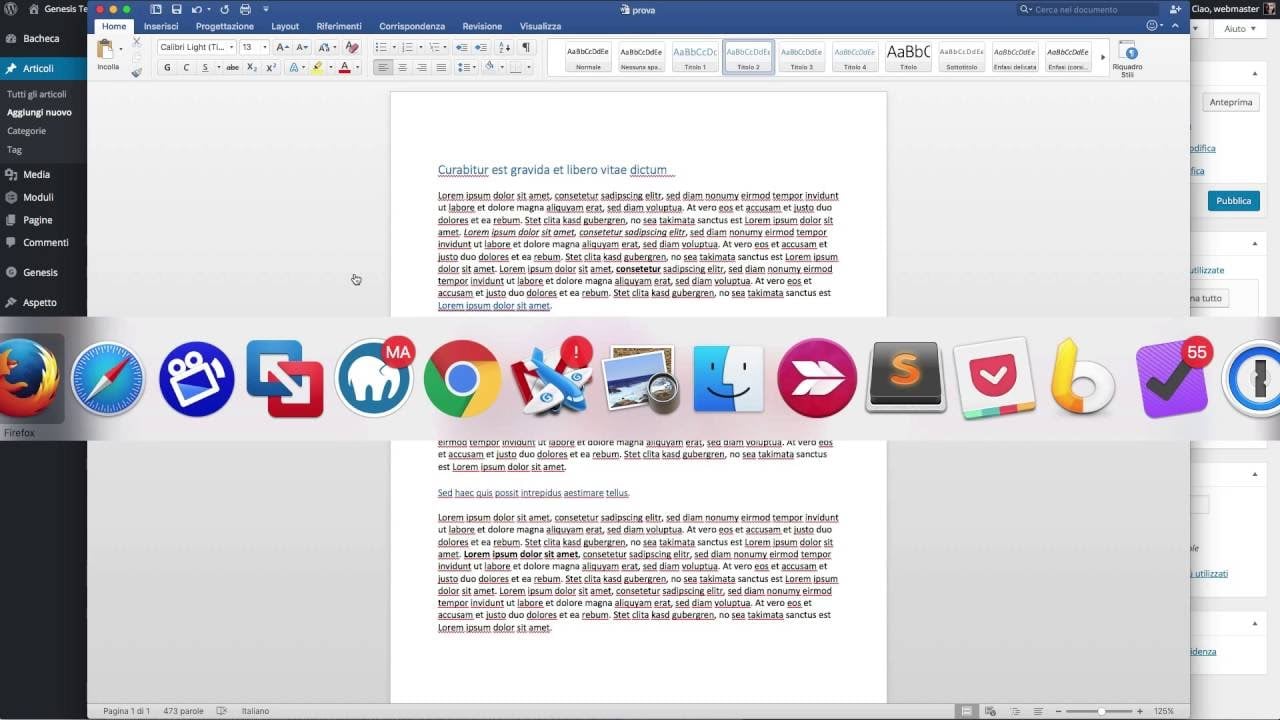Open the Riquadro Stili pane
This screenshot has width=1280, height=720.
[x=1127, y=55]
